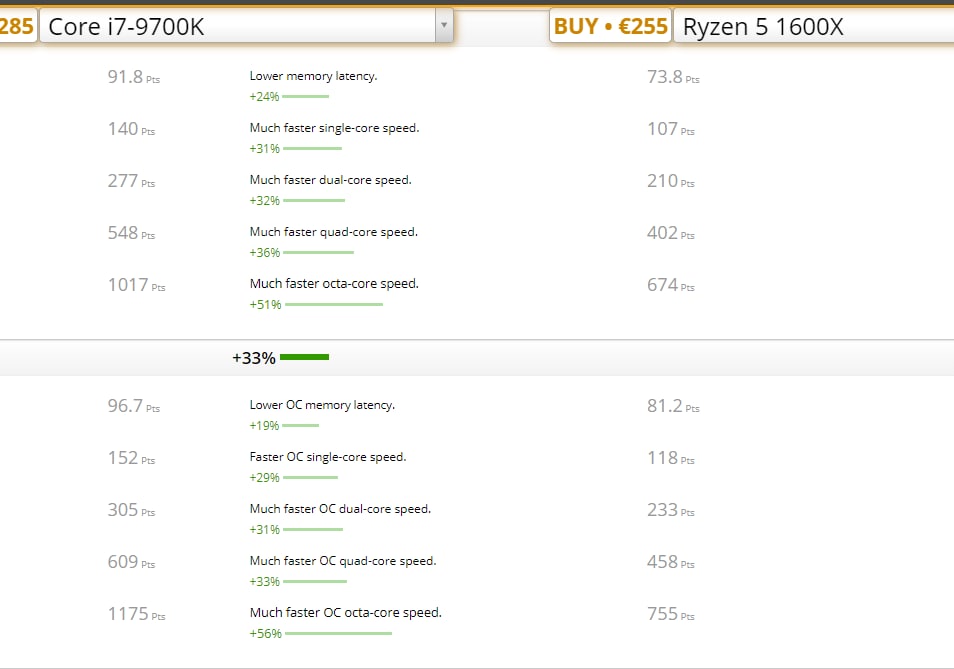Click the 152 Pts score value
This screenshot has height=669, width=954.
coord(131,458)
